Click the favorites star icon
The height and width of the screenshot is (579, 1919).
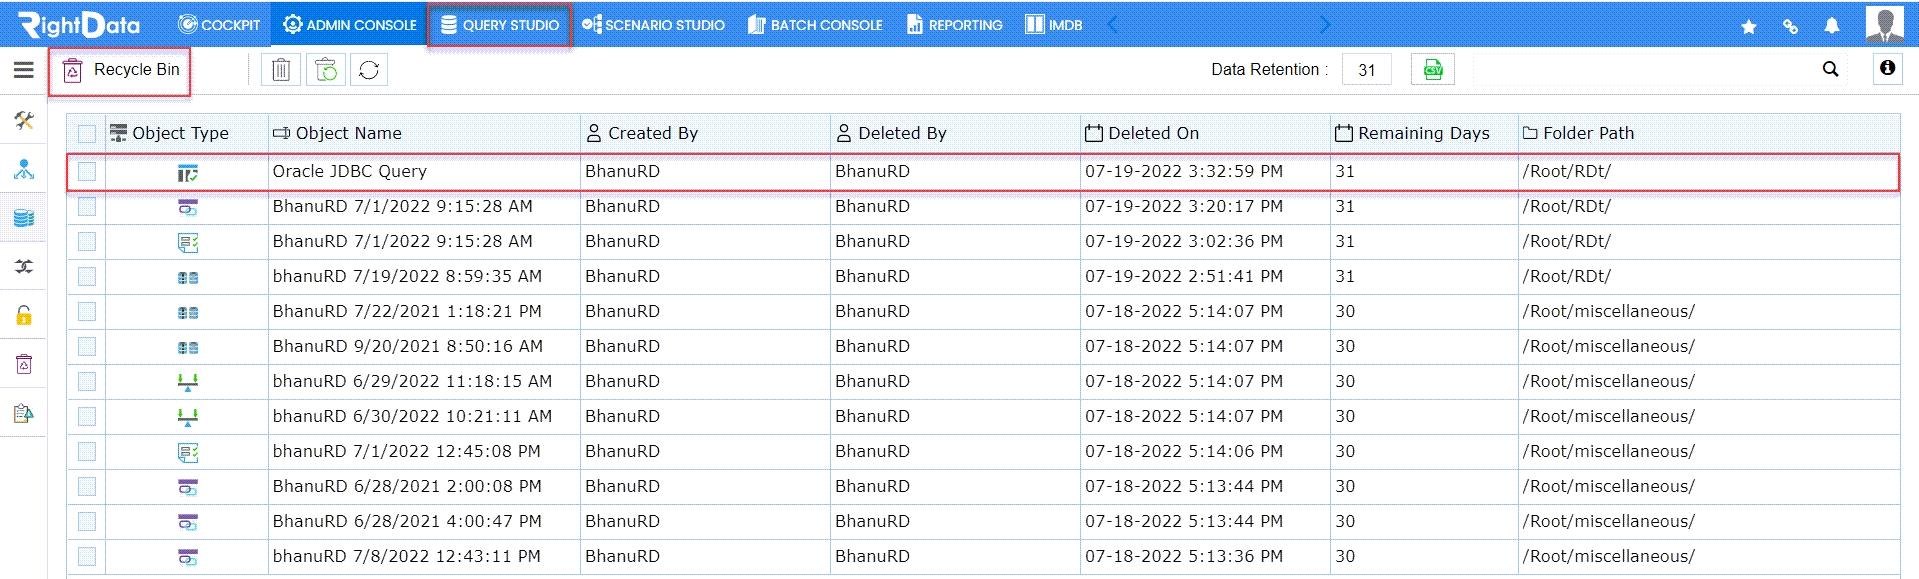pos(1749,26)
